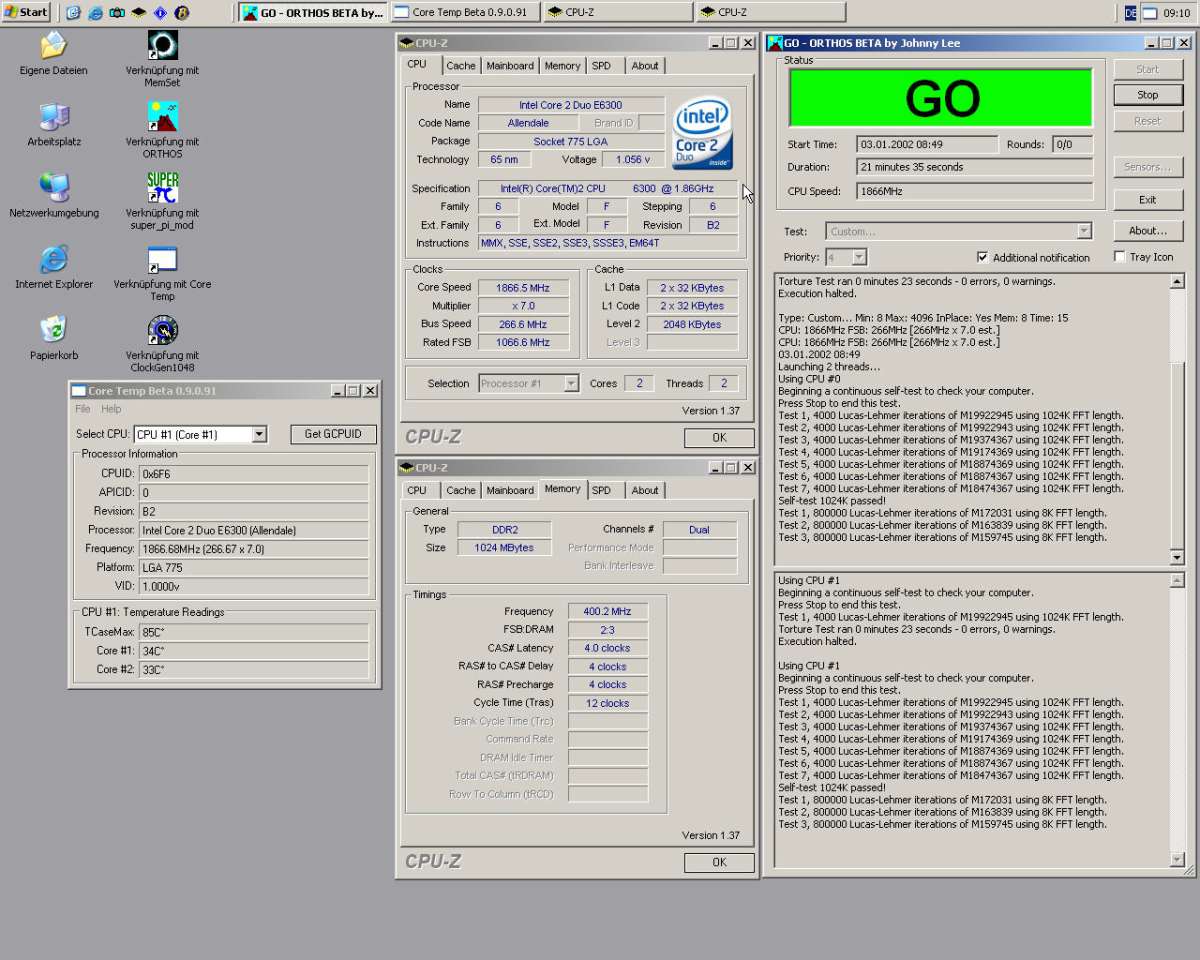This screenshot has width=1200, height=960.
Task: Open Mainboard tab in lower CPU-Z window
Action: pos(510,490)
